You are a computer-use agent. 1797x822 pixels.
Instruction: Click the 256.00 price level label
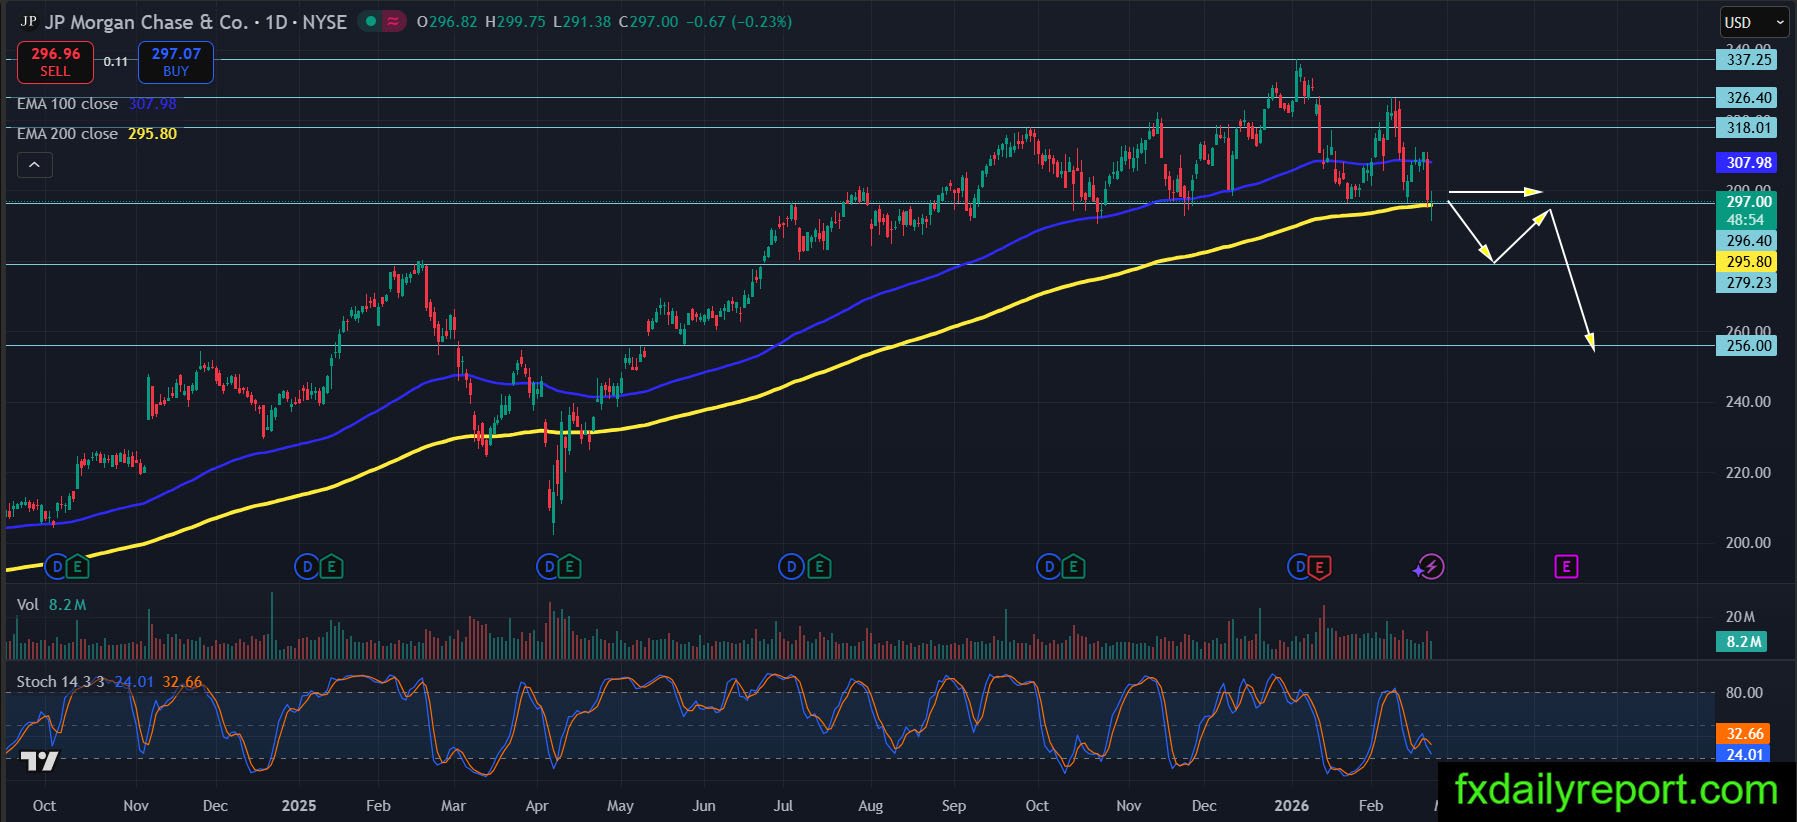click(x=1749, y=346)
